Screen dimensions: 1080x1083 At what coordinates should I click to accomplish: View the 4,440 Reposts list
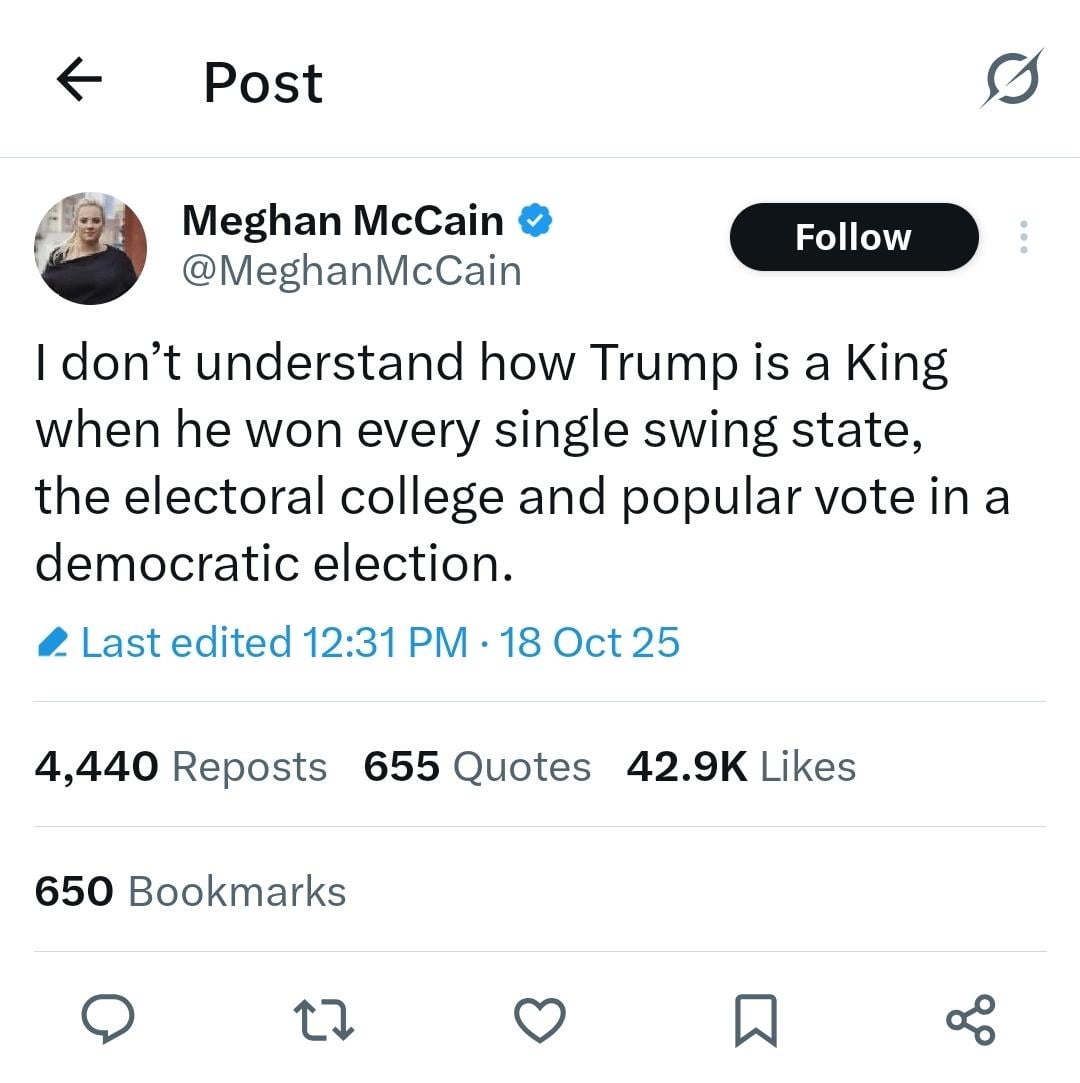(x=180, y=767)
